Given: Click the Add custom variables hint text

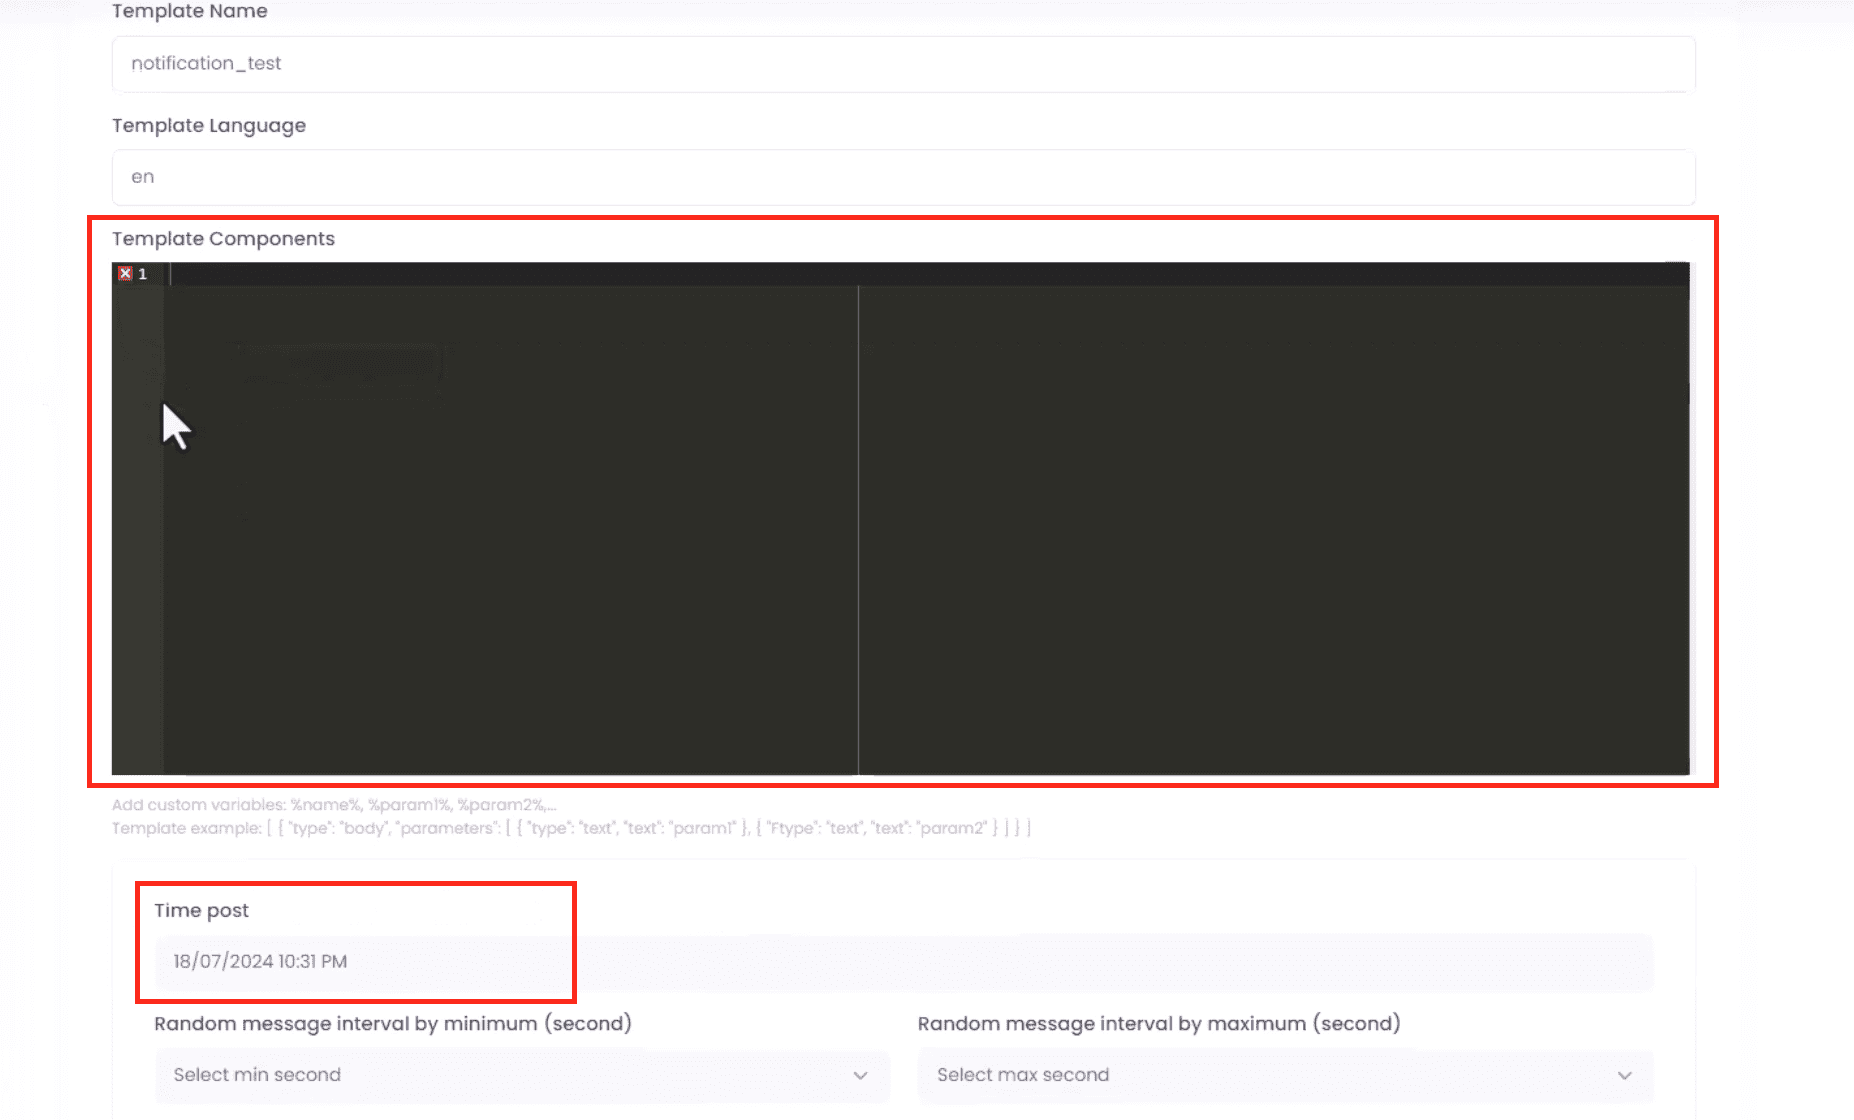Looking at the screenshot, I should [334, 805].
